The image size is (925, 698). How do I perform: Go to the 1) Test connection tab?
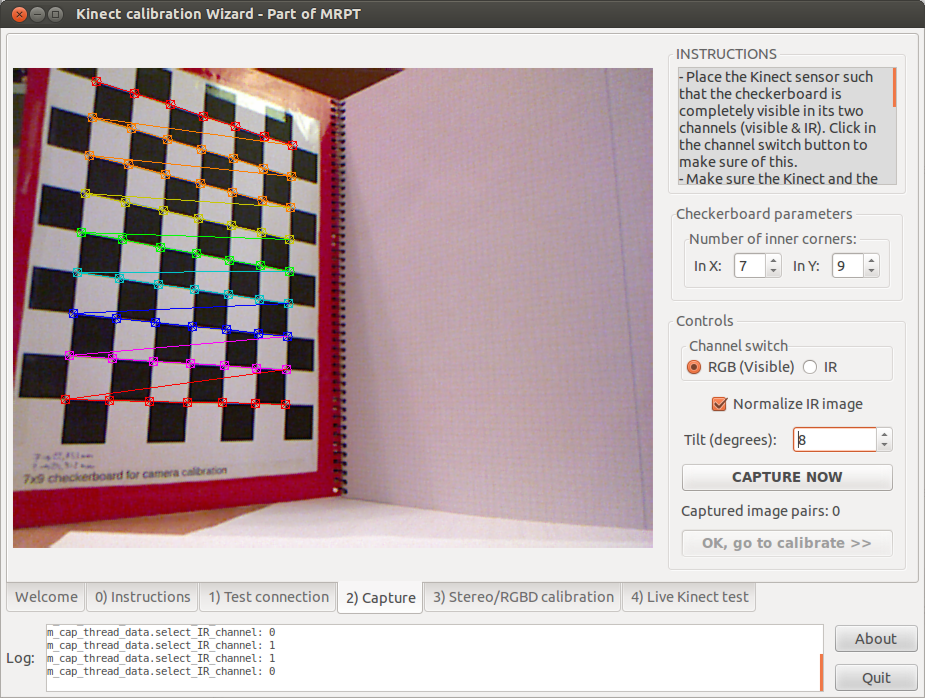268,597
